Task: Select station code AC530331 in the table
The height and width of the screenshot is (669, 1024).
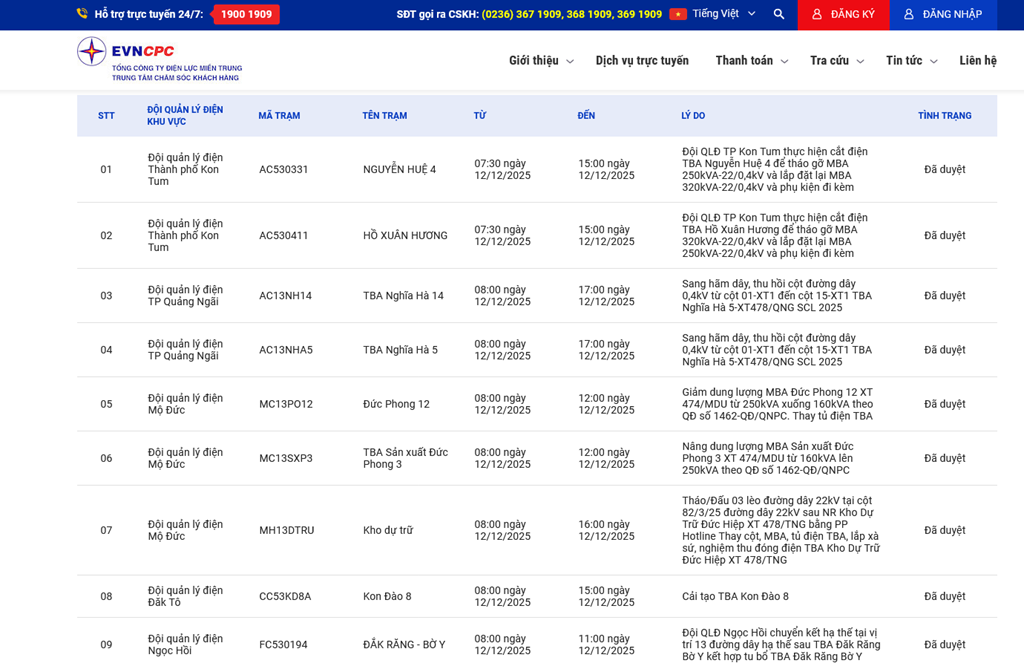Action: [x=283, y=170]
